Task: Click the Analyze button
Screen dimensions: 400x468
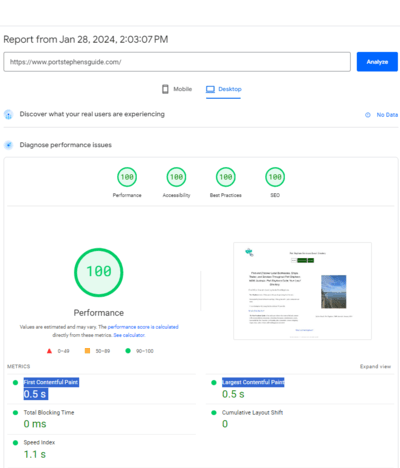Action: [377, 62]
